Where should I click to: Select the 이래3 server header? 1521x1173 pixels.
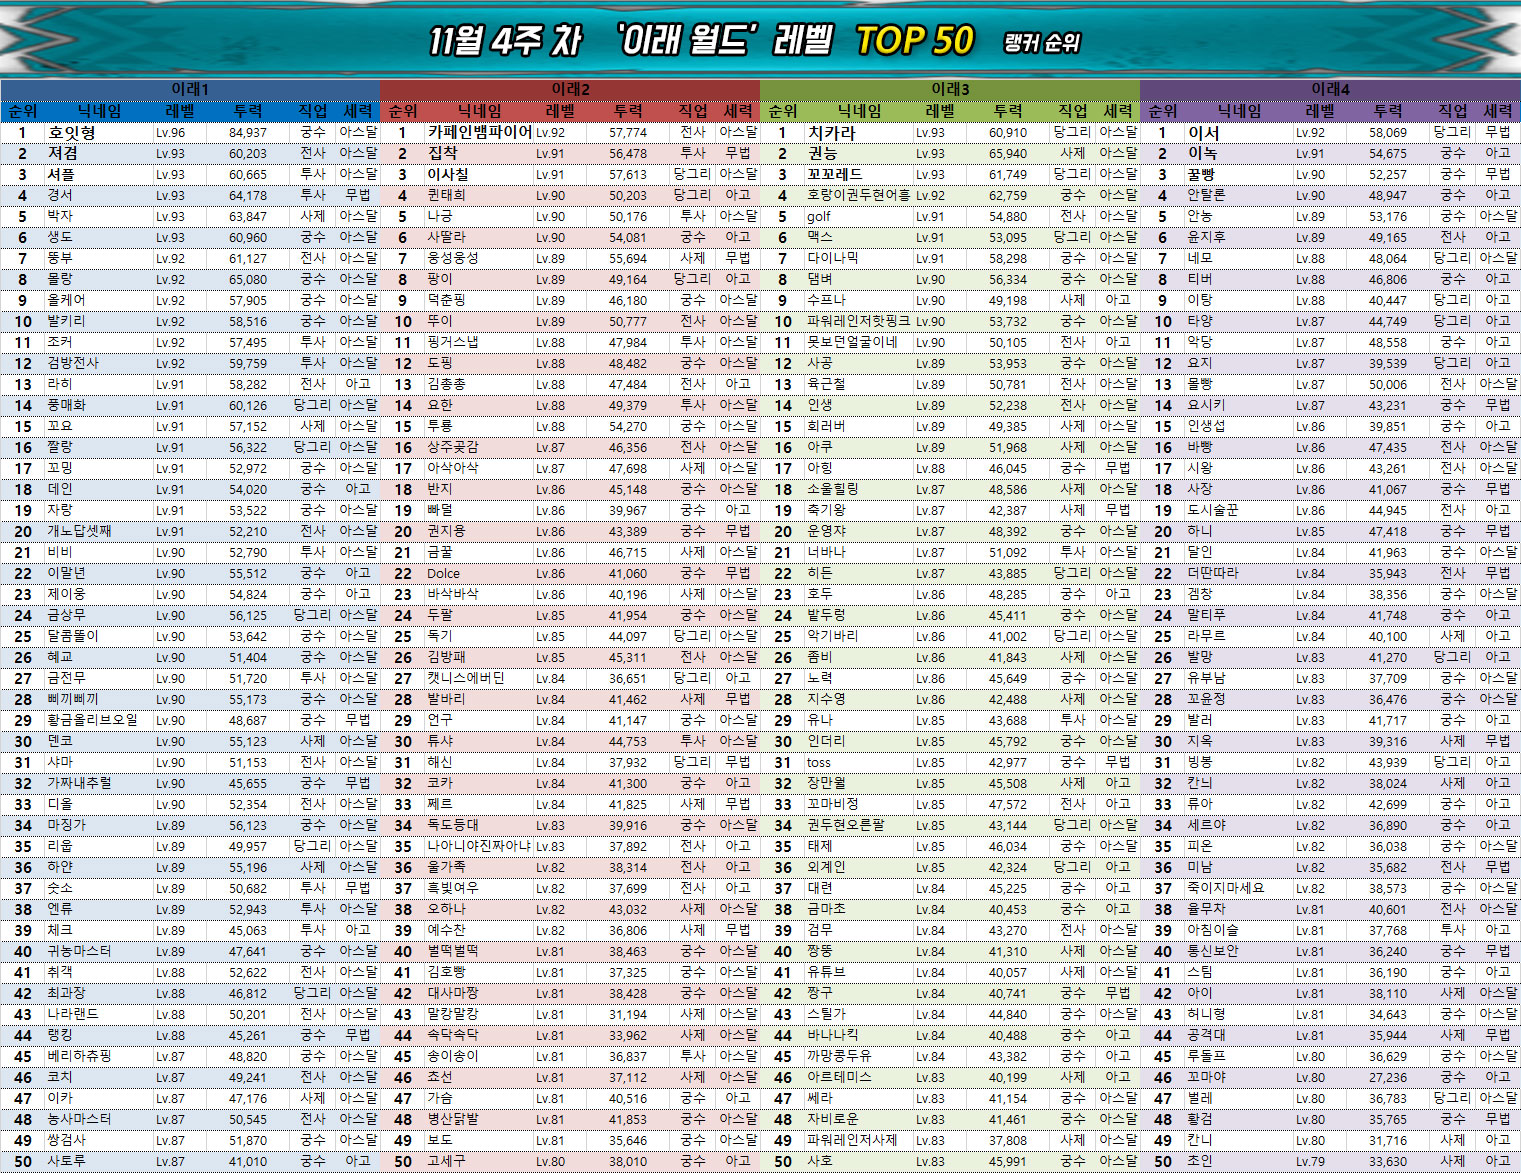pyautogui.click(x=950, y=89)
